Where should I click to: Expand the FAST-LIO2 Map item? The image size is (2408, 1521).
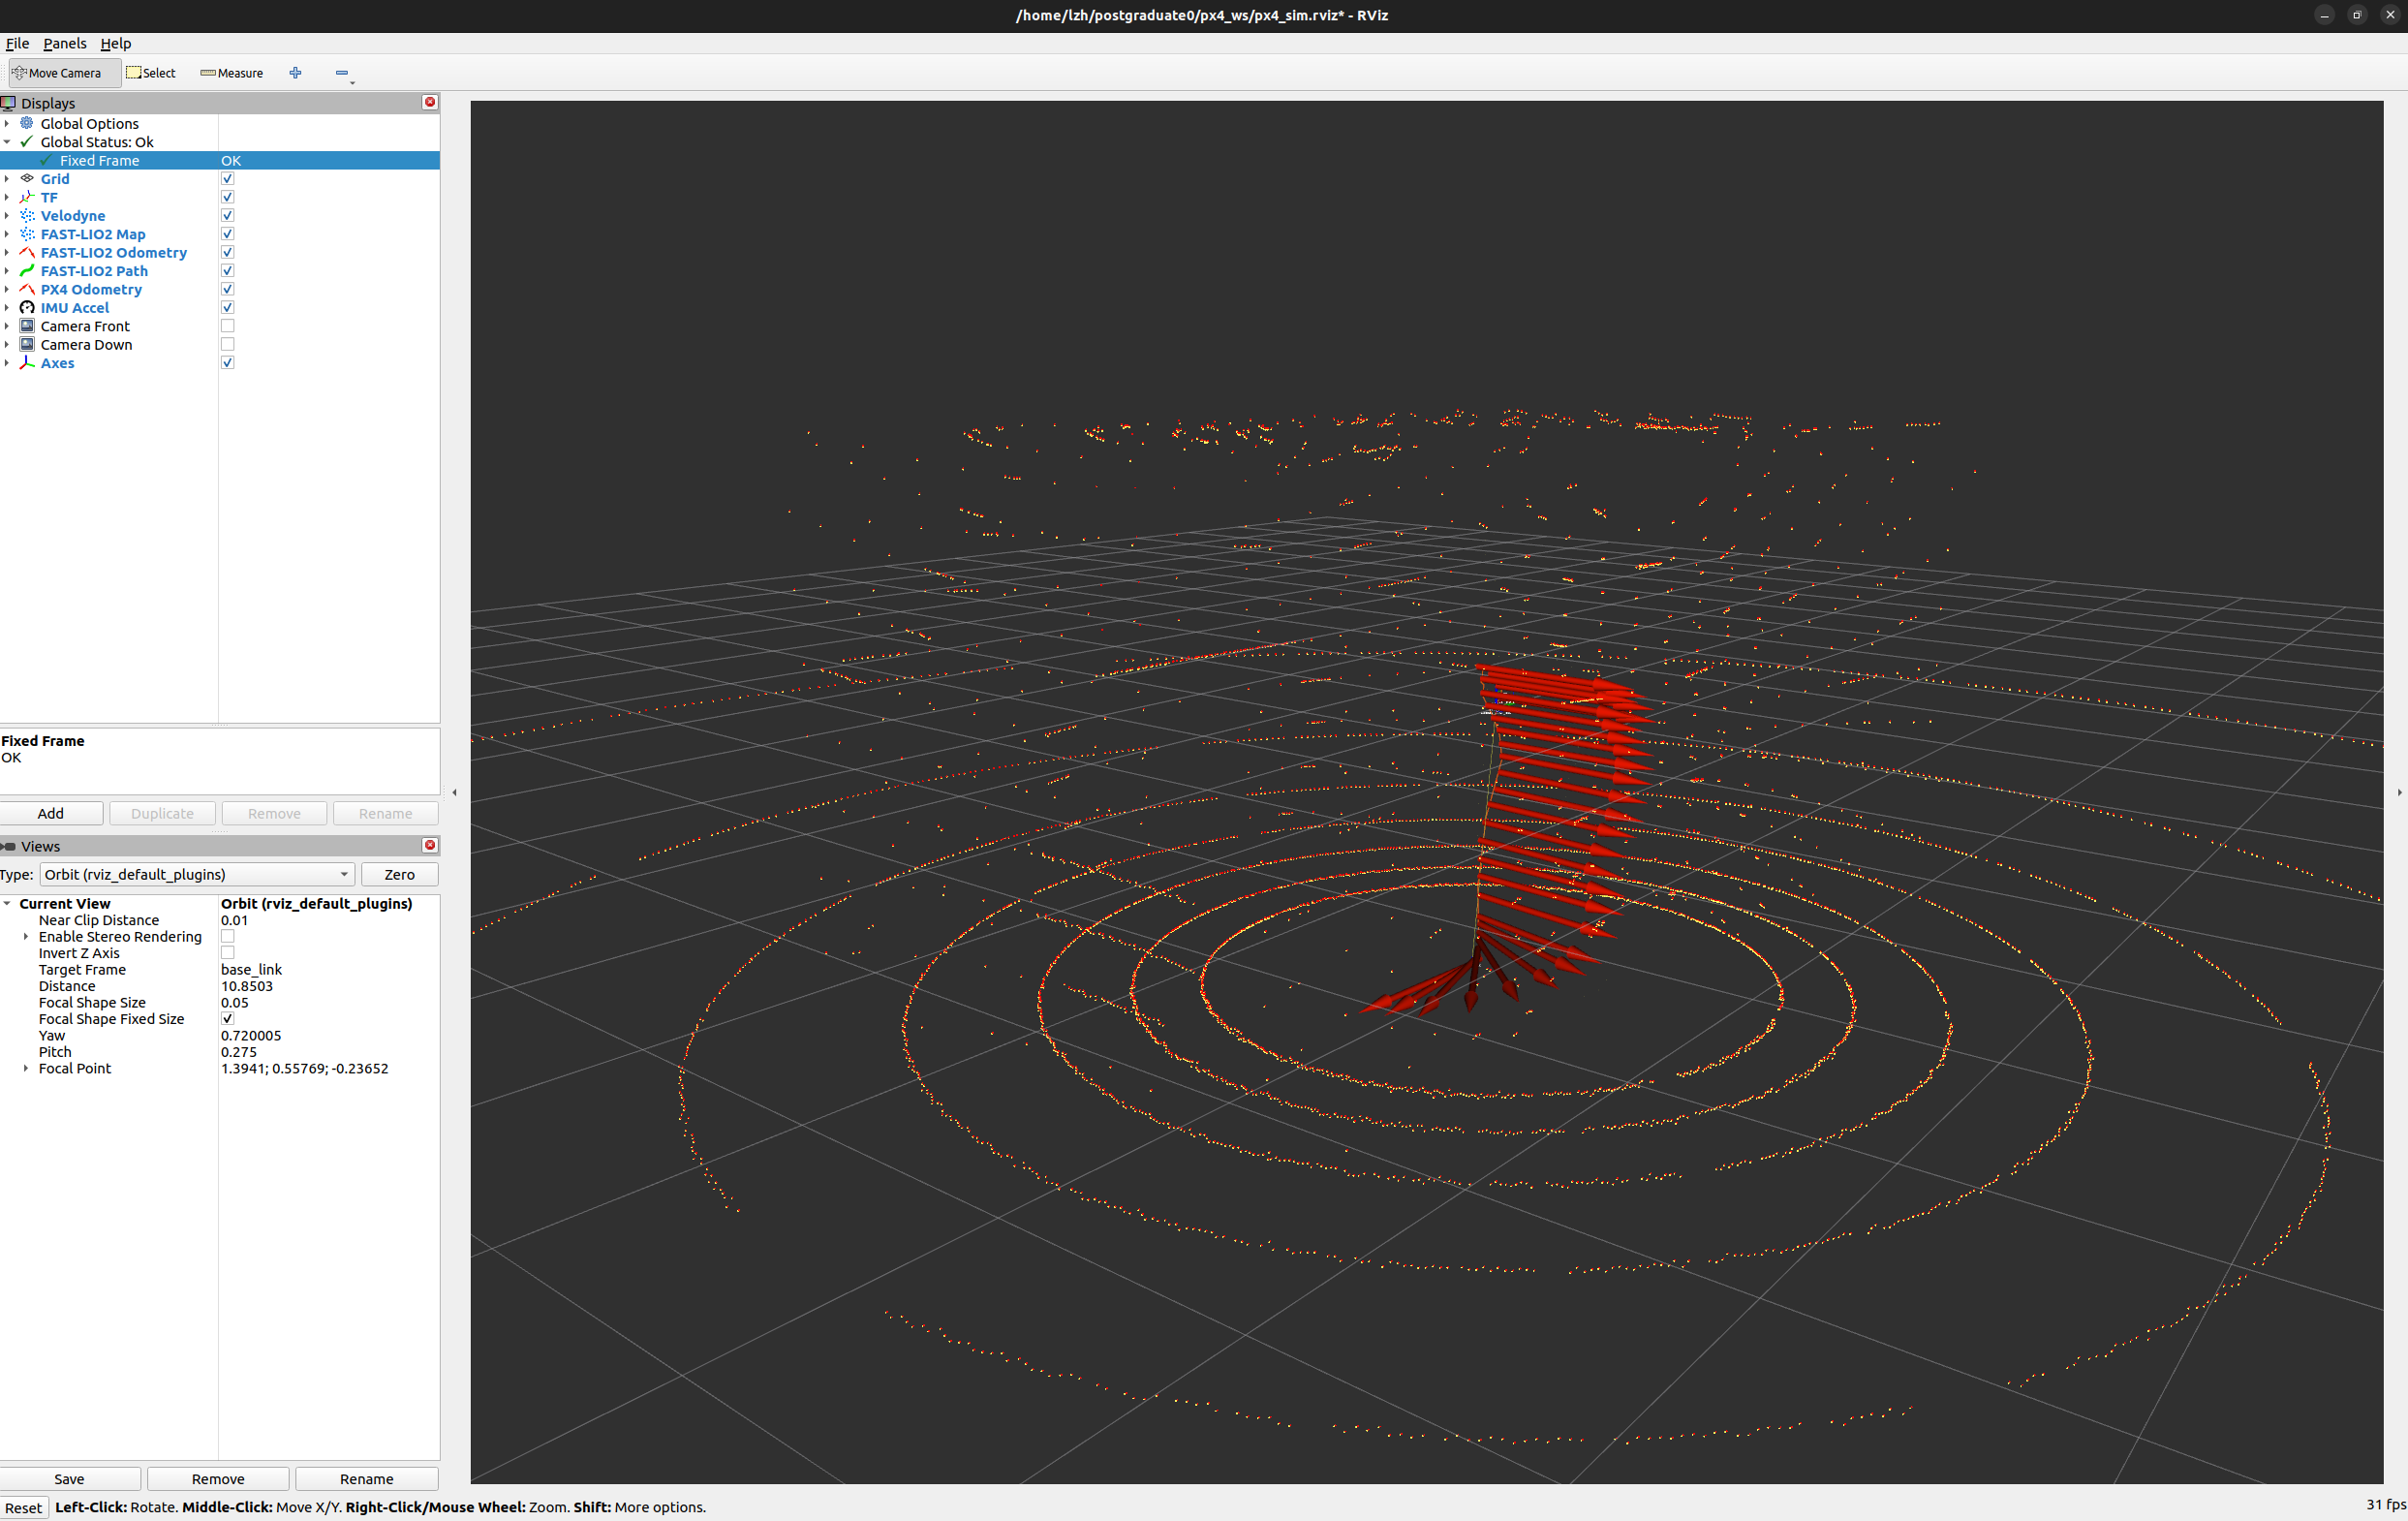click(7, 234)
